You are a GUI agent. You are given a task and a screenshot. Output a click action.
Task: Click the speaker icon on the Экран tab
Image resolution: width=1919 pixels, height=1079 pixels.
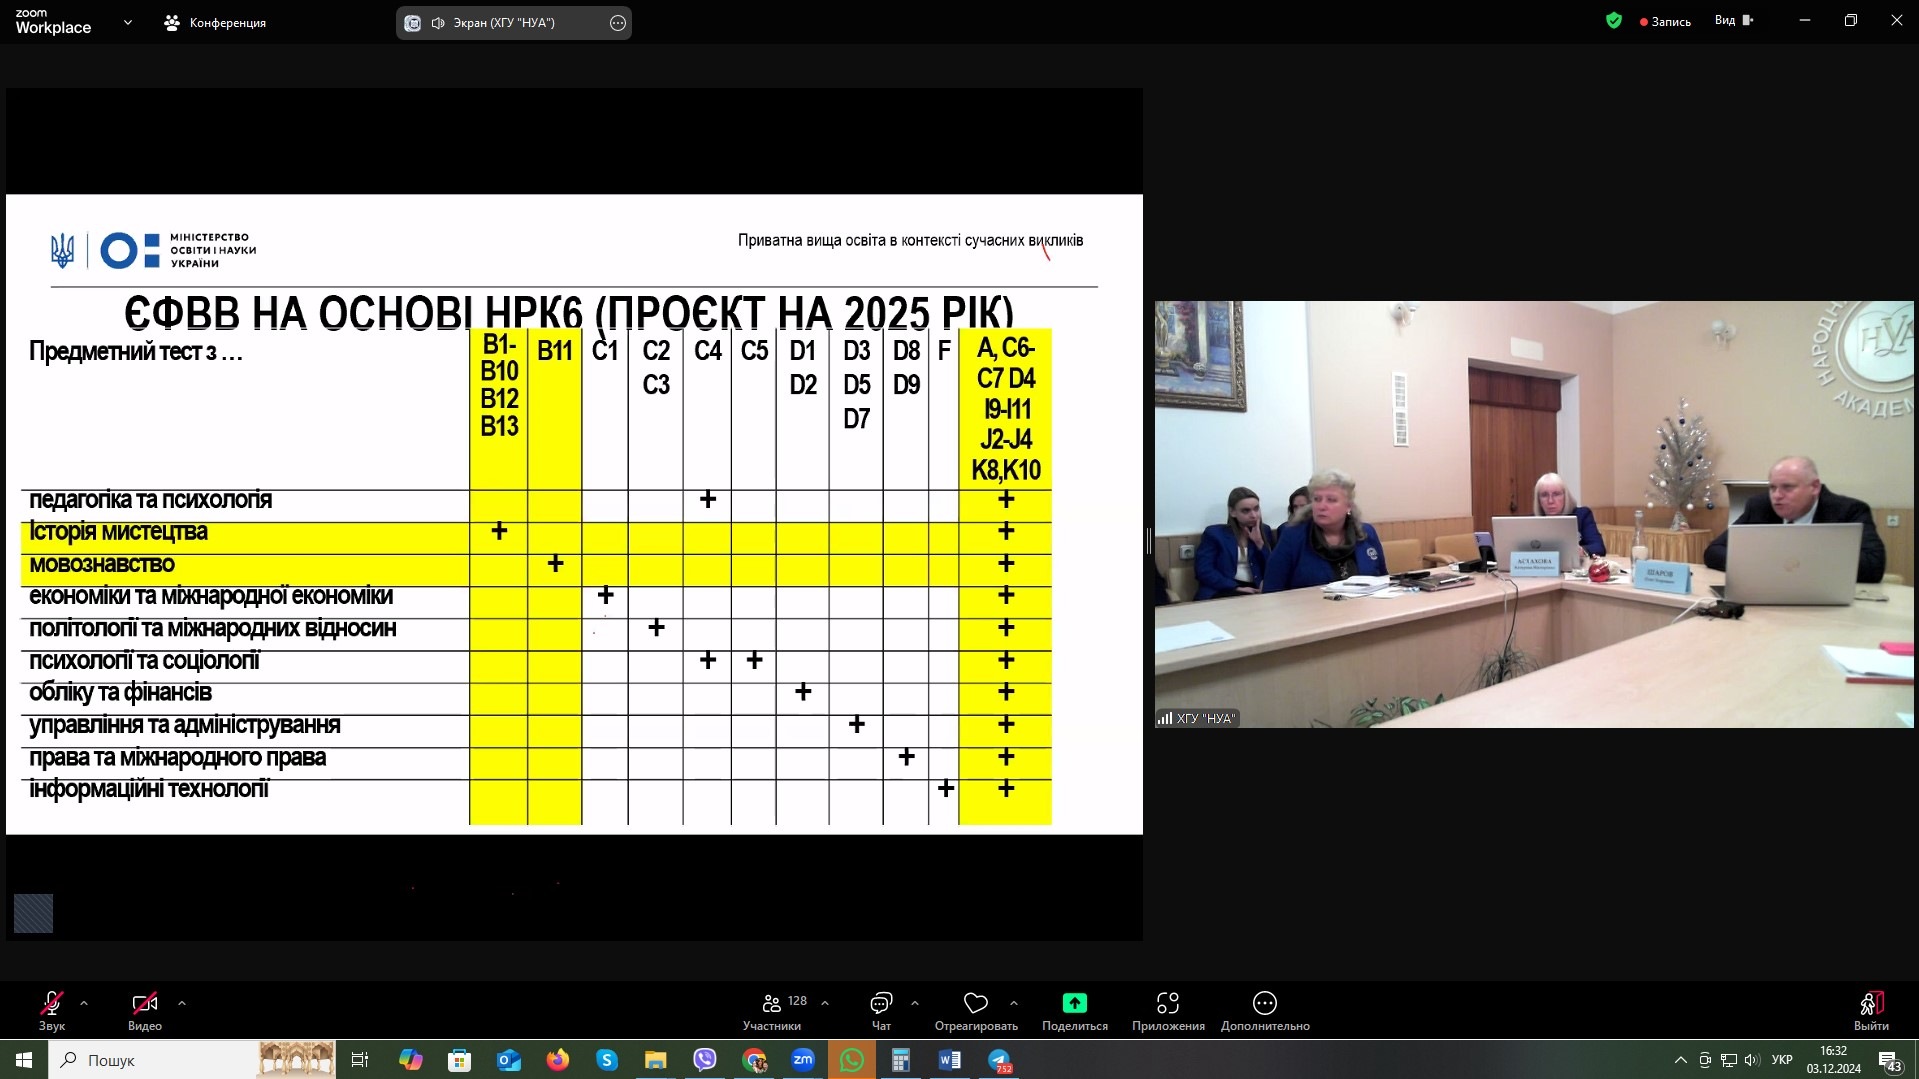(x=438, y=23)
